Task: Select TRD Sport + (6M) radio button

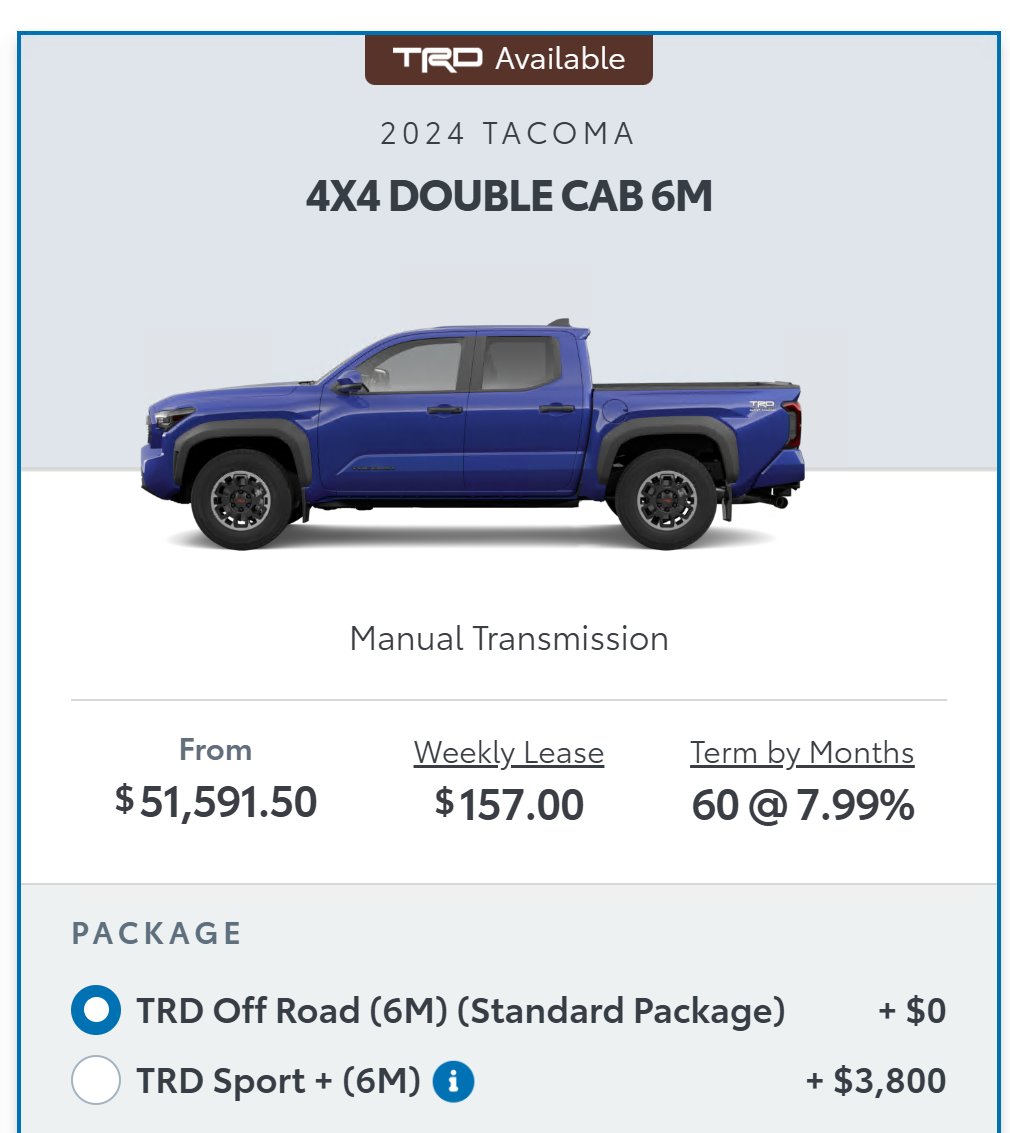Action: point(96,1080)
